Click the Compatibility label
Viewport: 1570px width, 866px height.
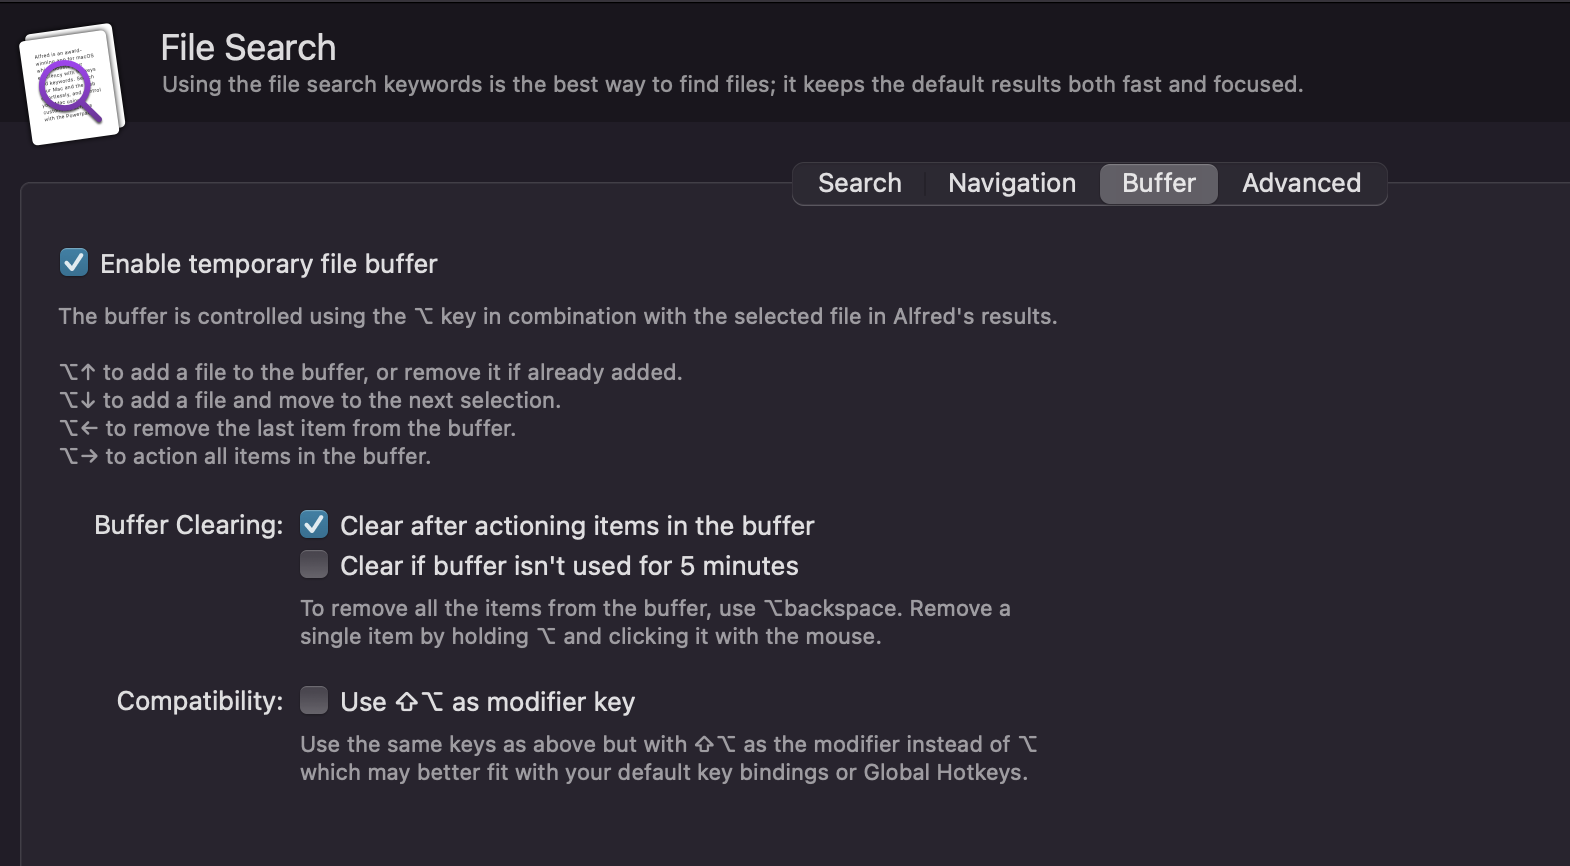tap(197, 700)
